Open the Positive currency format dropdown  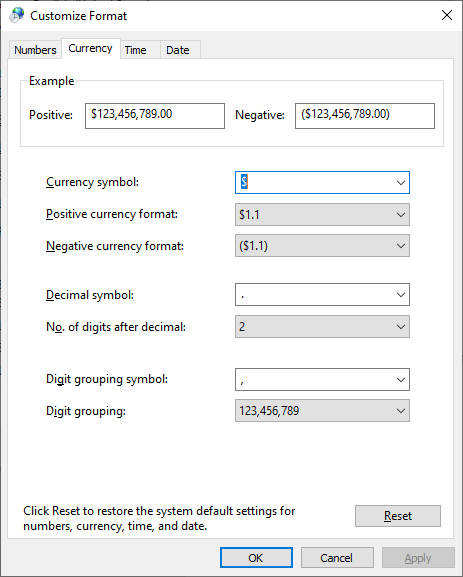coord(322,215)
